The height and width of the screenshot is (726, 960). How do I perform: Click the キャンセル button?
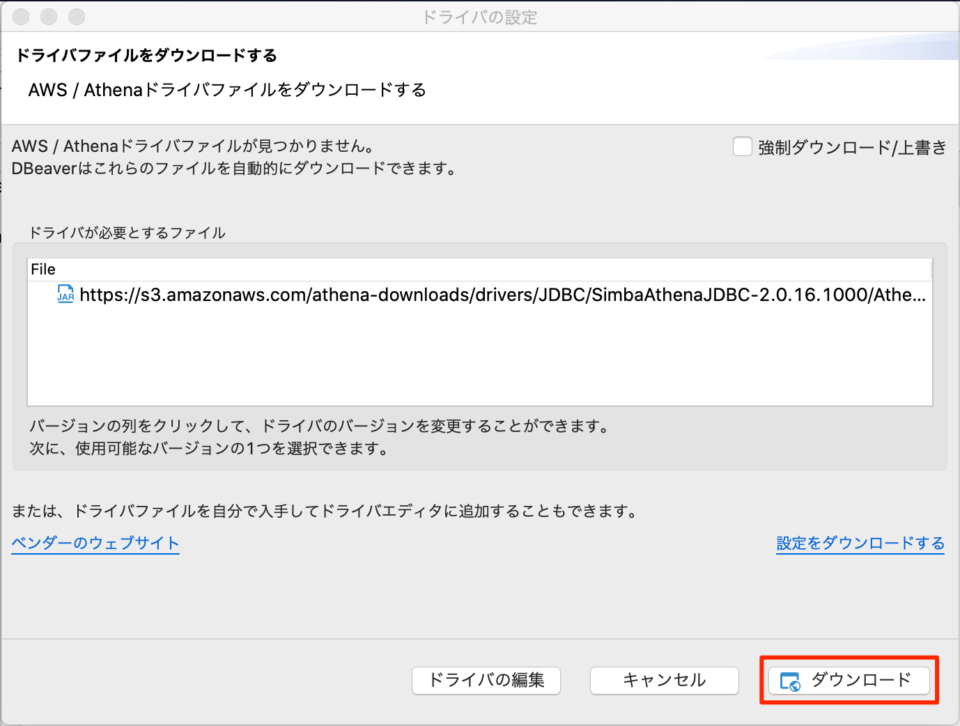[664, 680]
